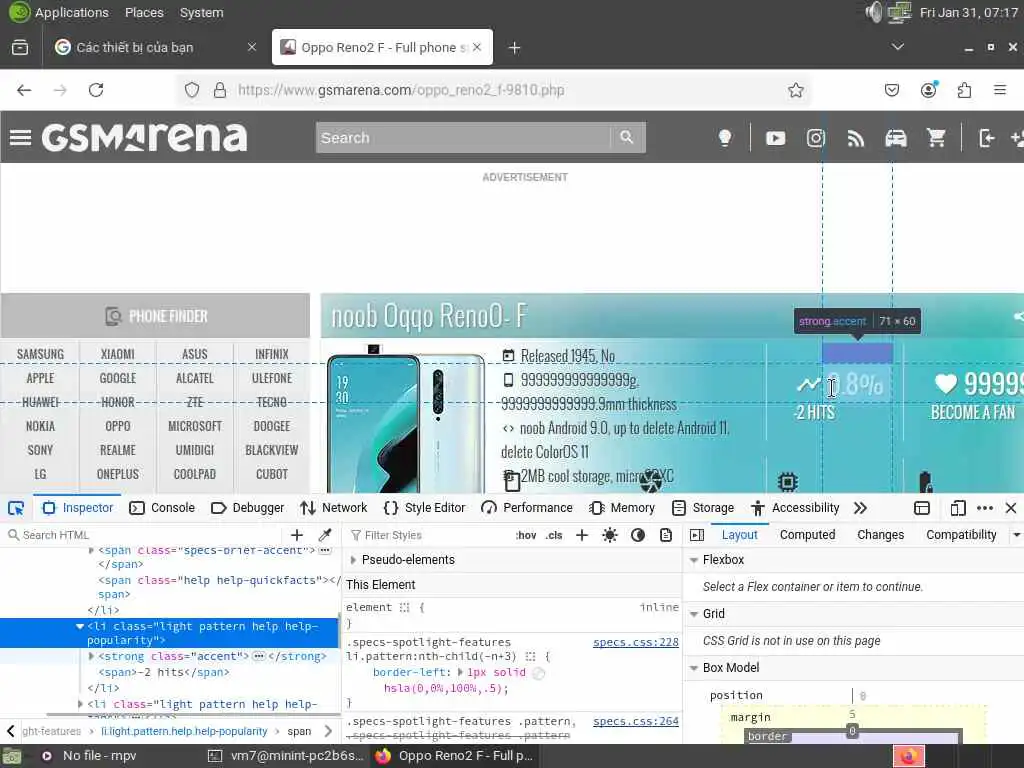
Task: Open the Changes sidebar tab
Action: 880,535
